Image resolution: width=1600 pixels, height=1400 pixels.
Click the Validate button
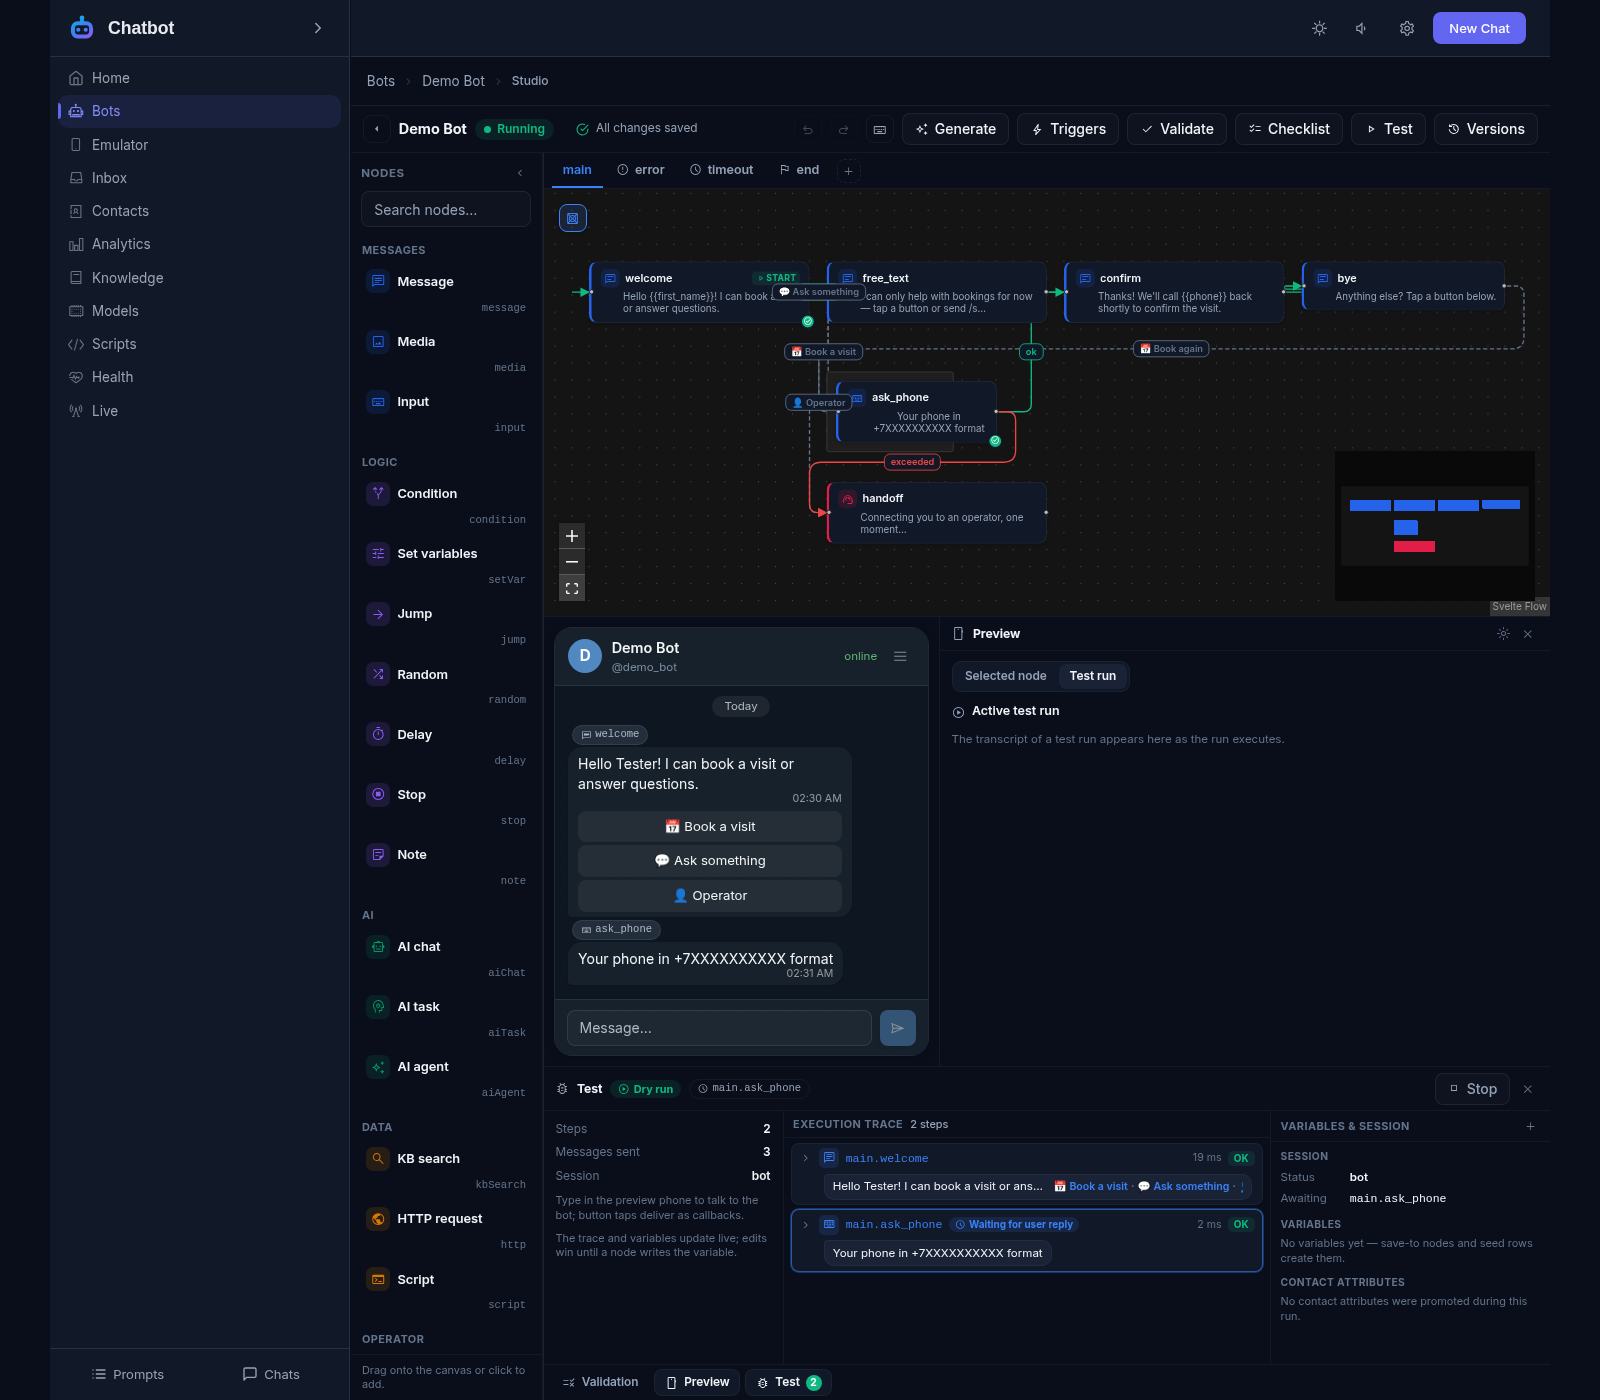pos(1177,129)
